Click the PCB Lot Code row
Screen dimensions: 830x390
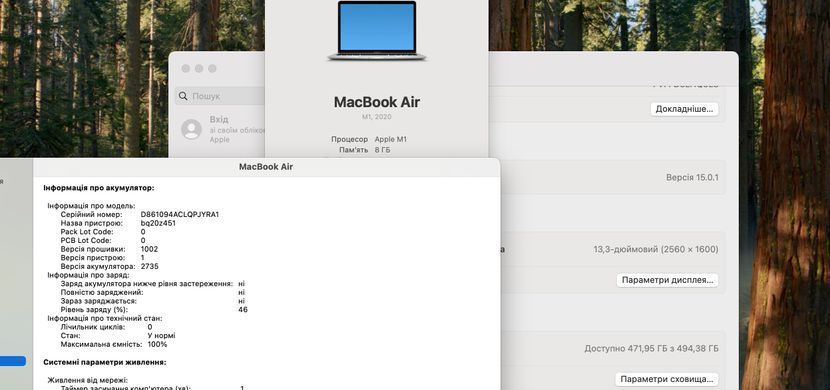(x=103, y=240)
